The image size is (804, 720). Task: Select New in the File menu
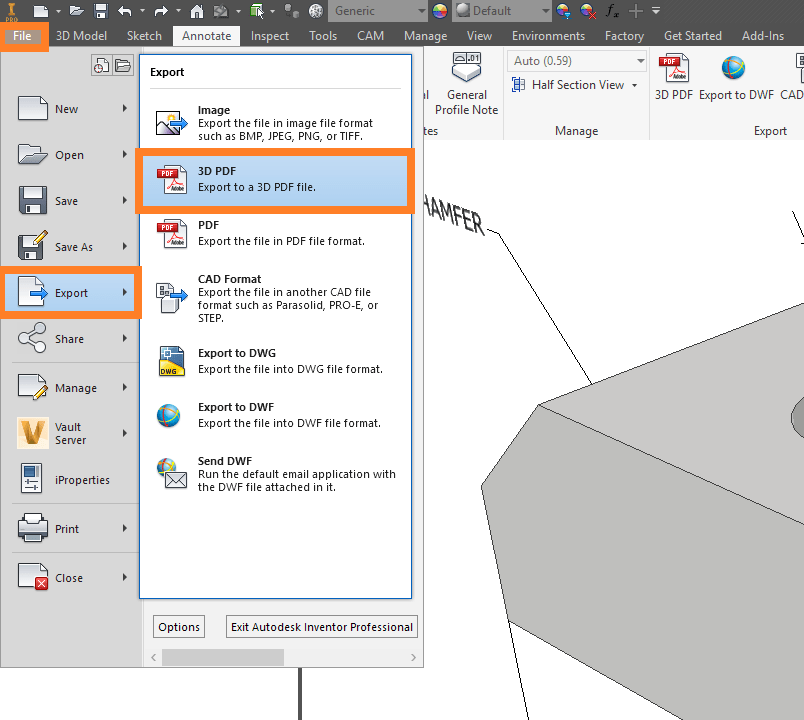(71, 109)
